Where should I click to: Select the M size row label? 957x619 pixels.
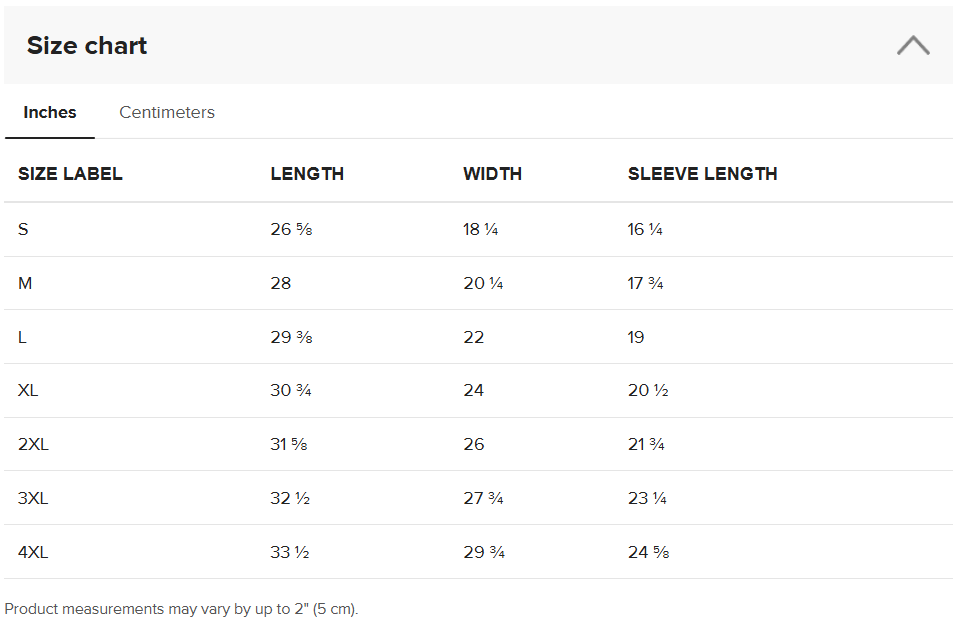(x=25, y=284)
